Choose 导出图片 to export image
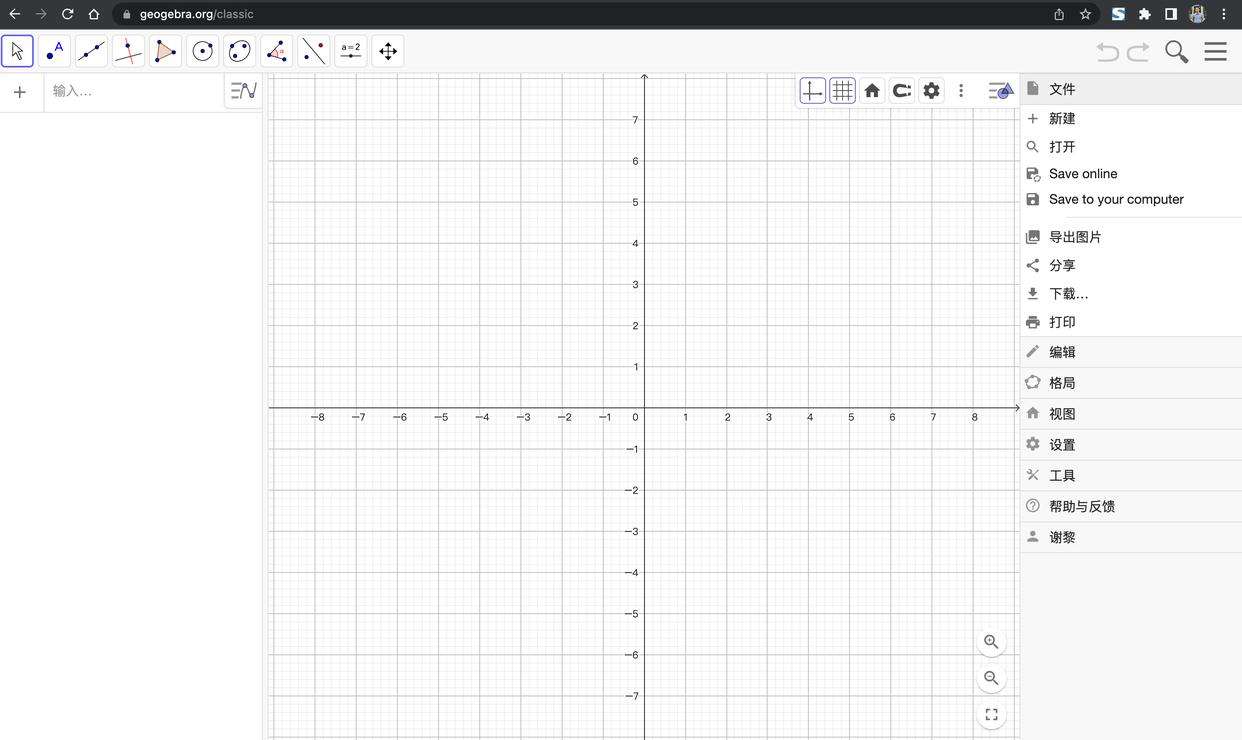 [1131, 237]
